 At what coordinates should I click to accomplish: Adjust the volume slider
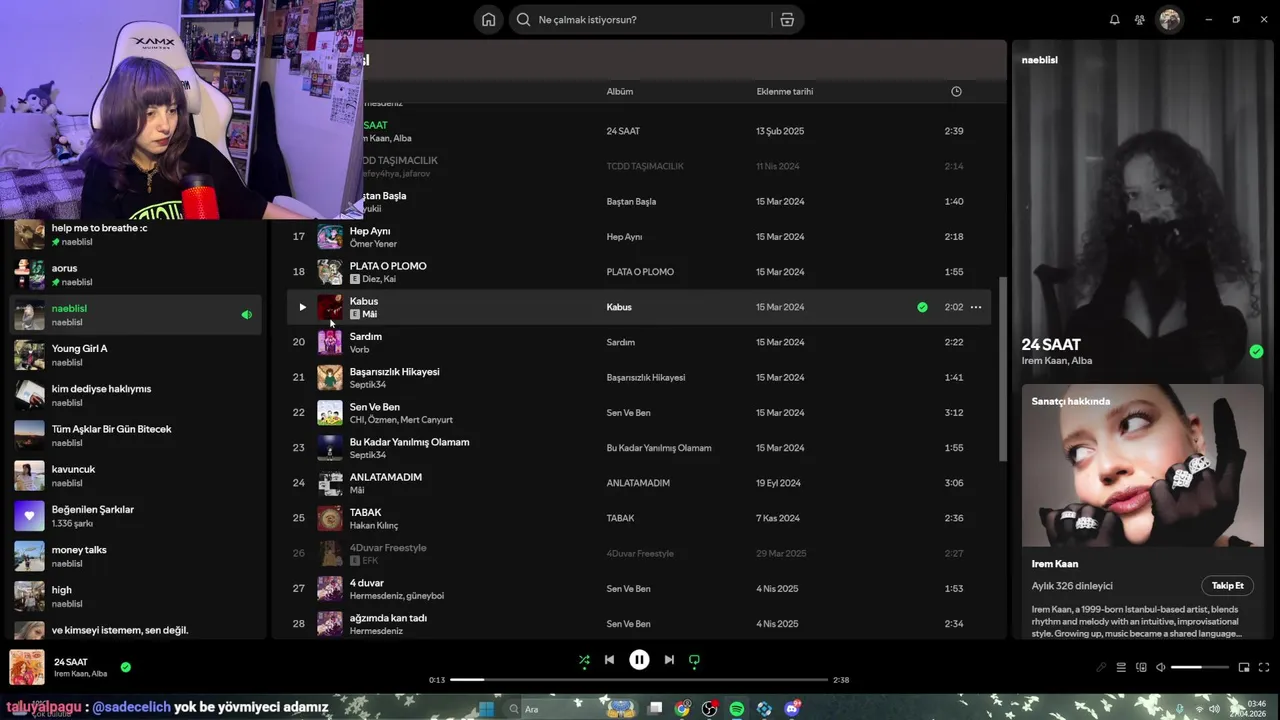pyautogui.click(x=1200, y=667)
